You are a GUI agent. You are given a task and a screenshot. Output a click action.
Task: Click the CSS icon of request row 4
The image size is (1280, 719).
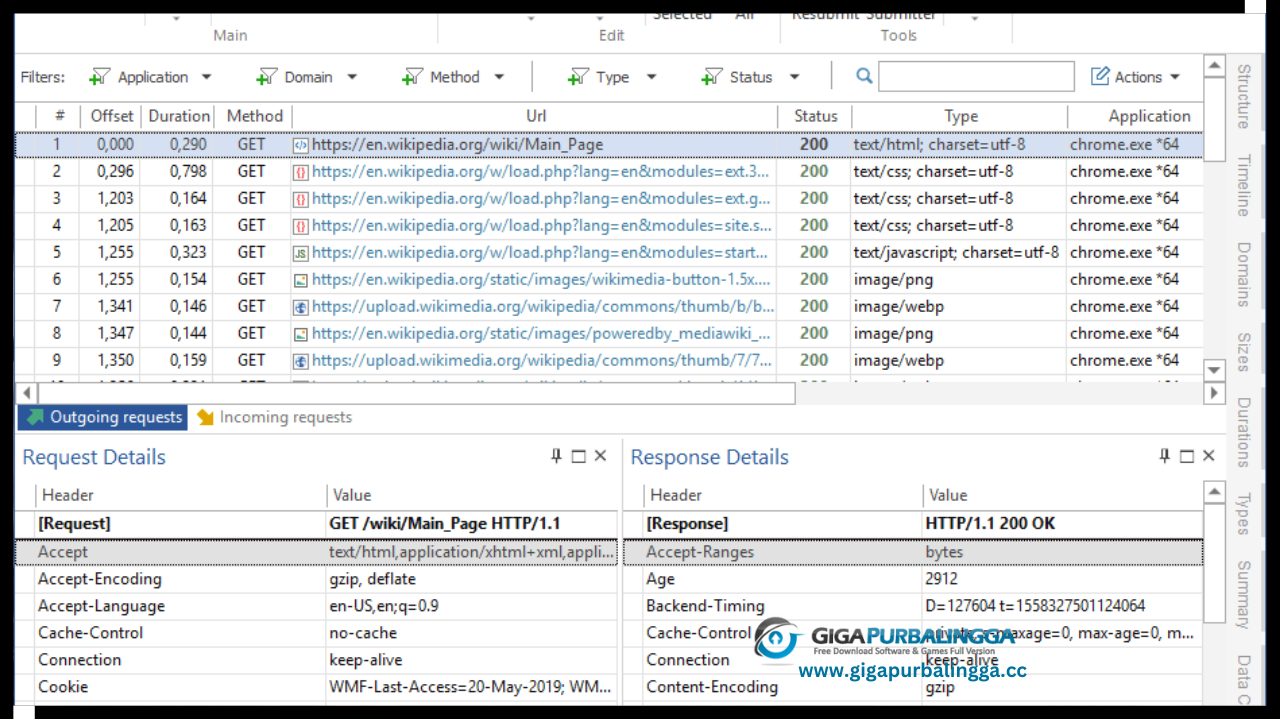(300, 226)
